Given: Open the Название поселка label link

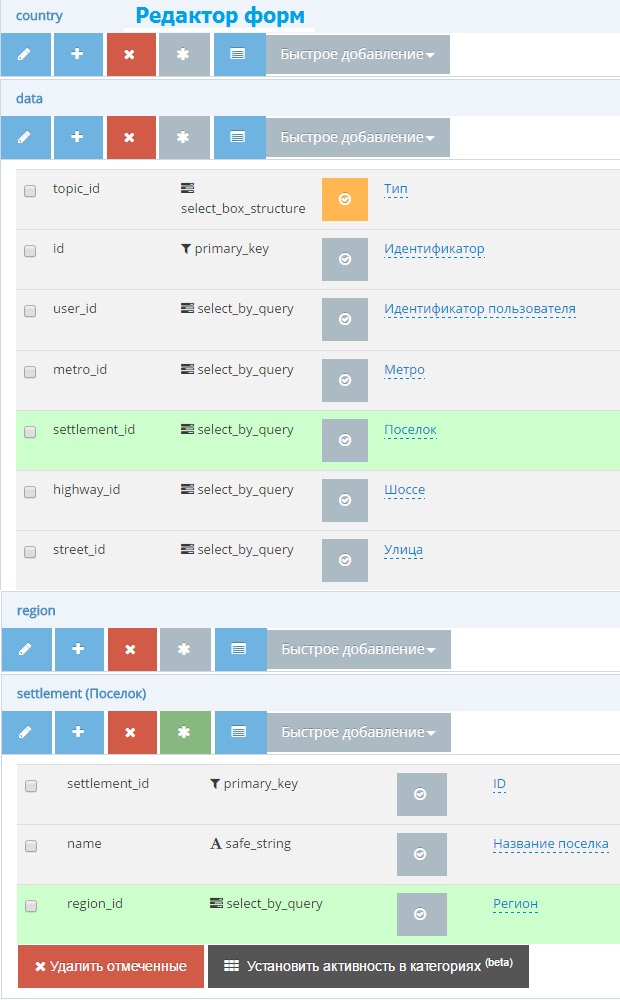Looking at the screenshot, I should (550, 844).
